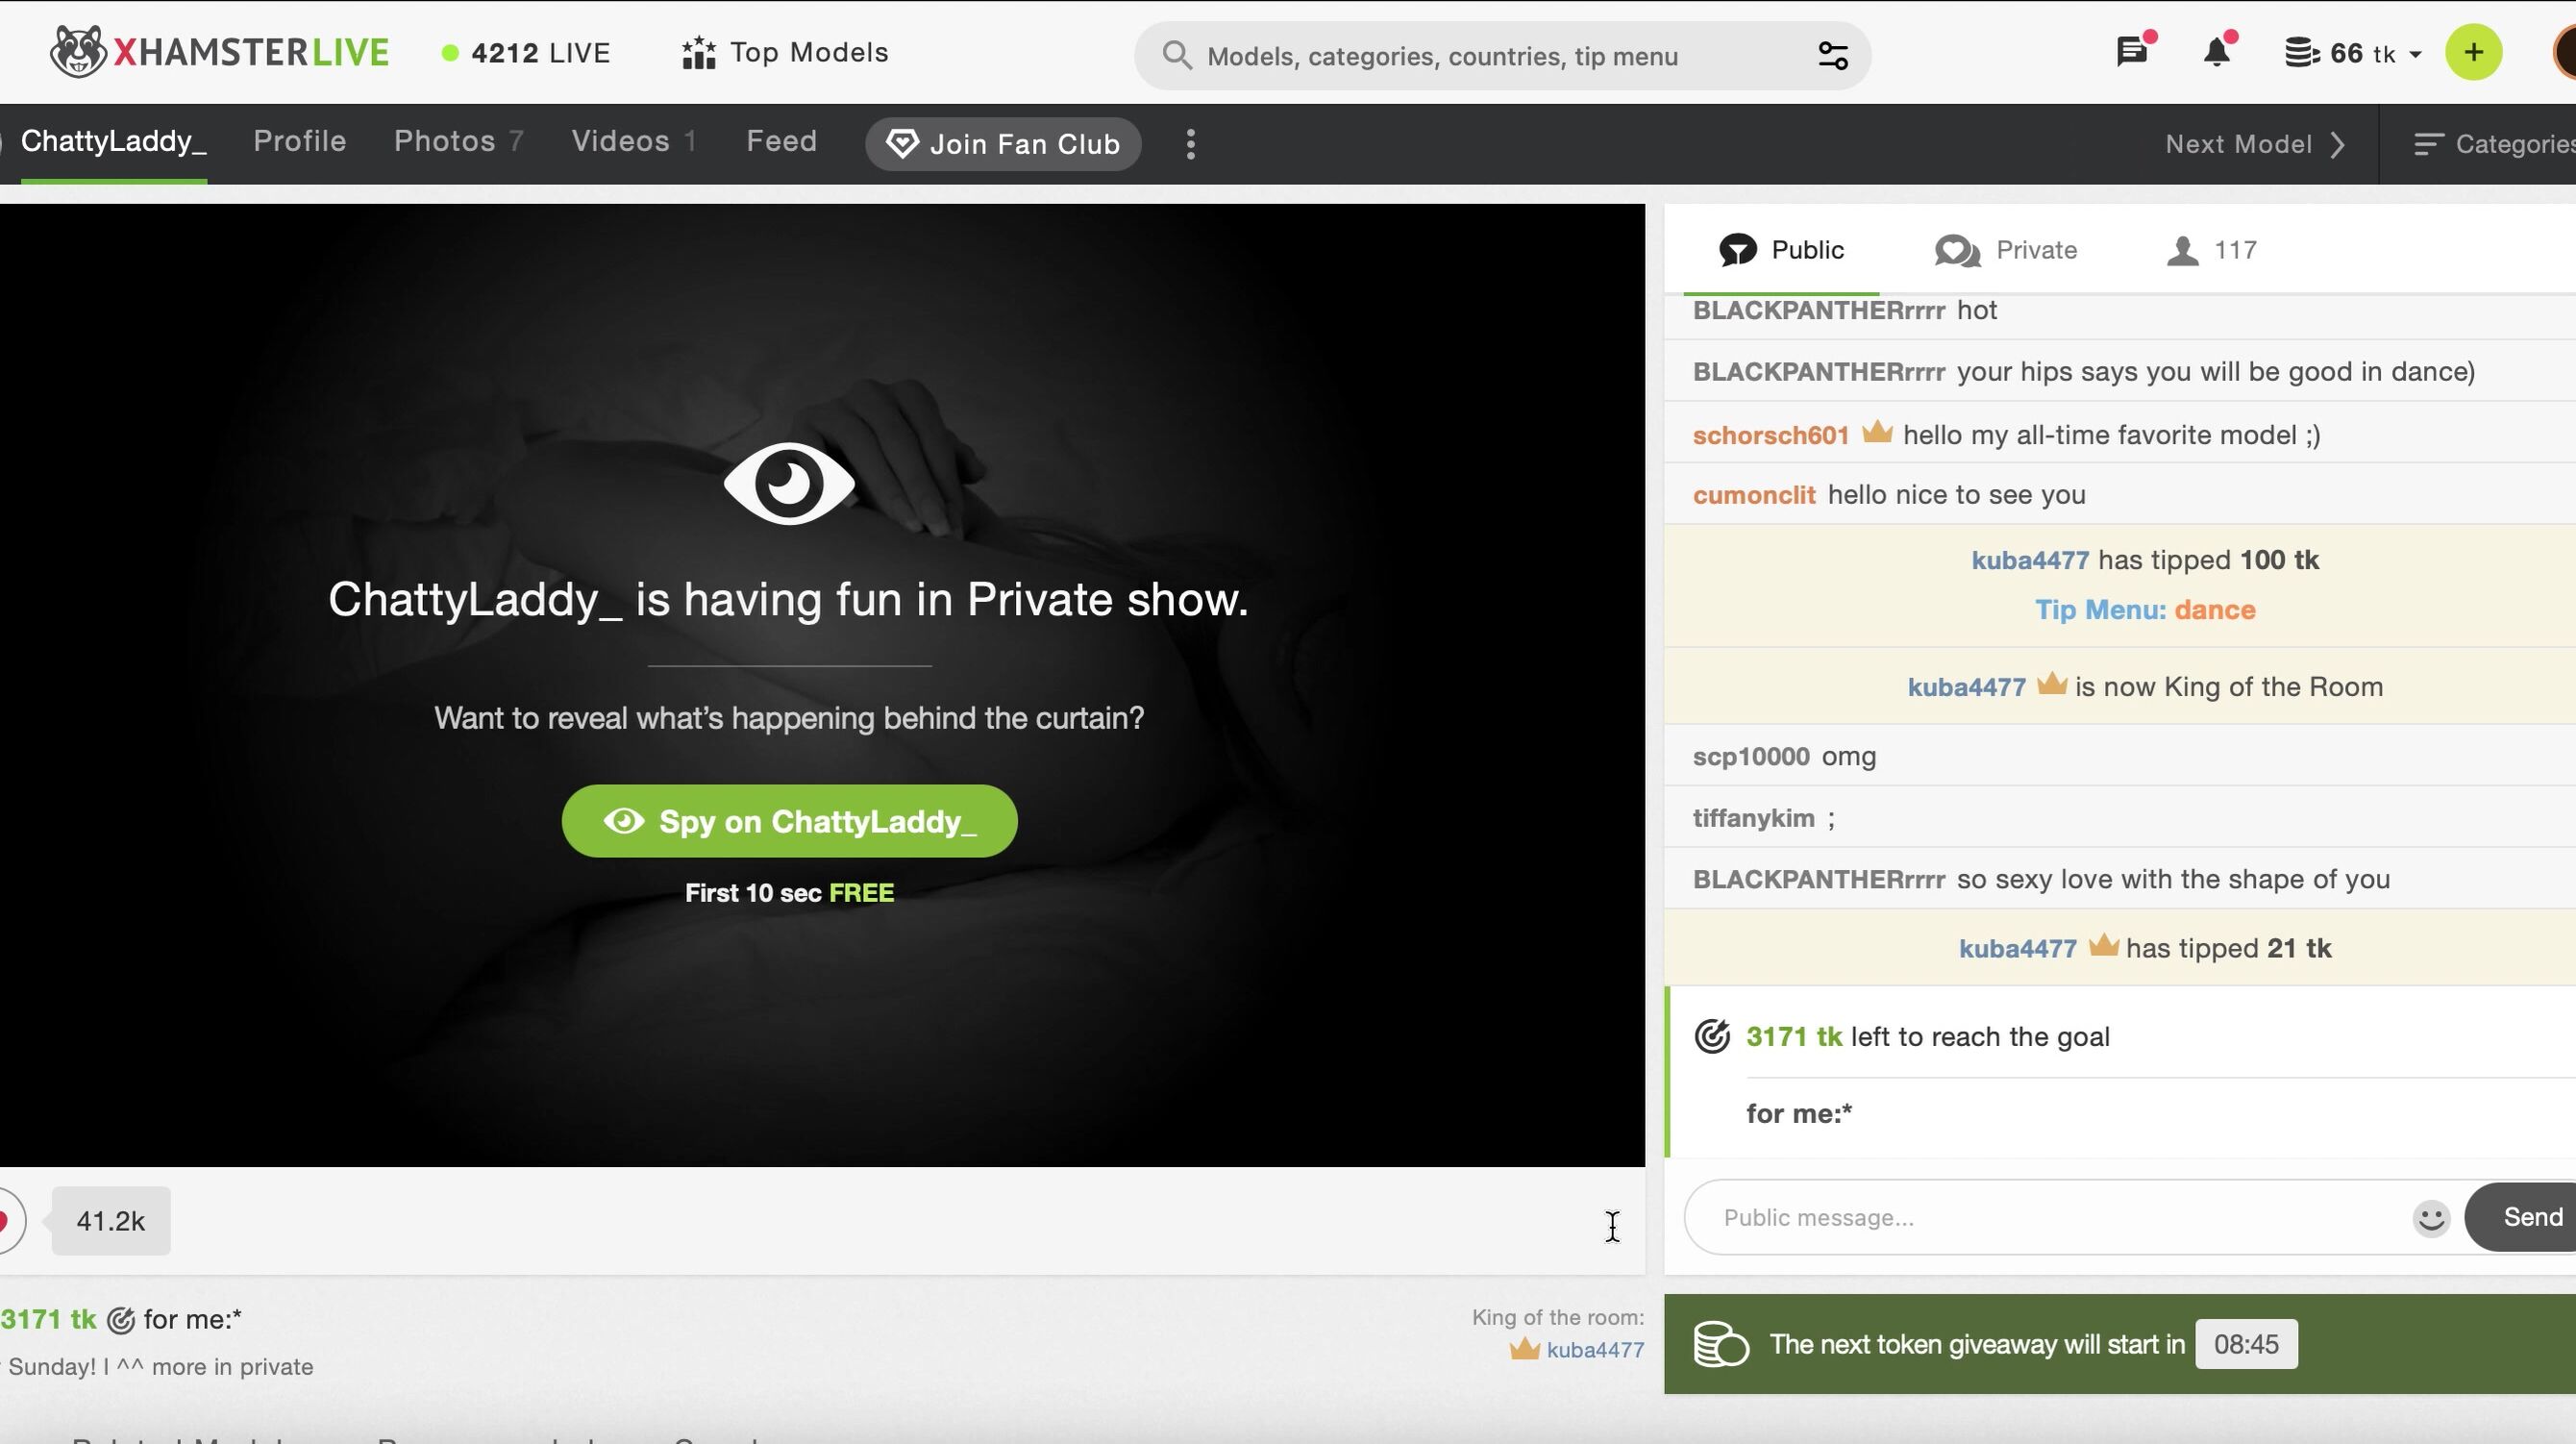This screenshot has width=2576, height=1444.
Task: Click the goal target icon in chat
Action: click(x=1711, y=1037)
